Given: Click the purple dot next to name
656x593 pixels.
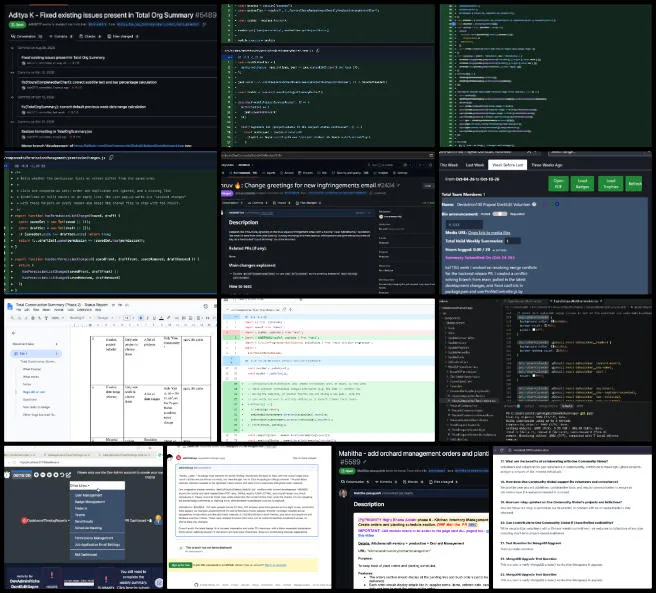Looking at the screenshot, I should 544,205.
